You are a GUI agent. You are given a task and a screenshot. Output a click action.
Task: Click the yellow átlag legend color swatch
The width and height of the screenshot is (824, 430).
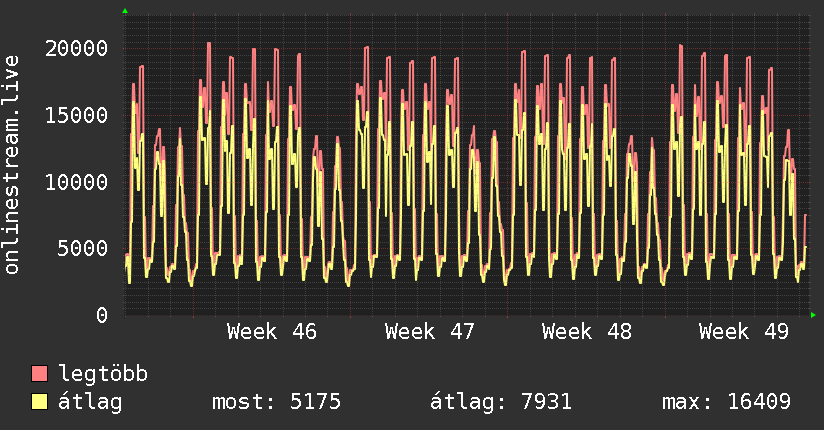(39, 402)
